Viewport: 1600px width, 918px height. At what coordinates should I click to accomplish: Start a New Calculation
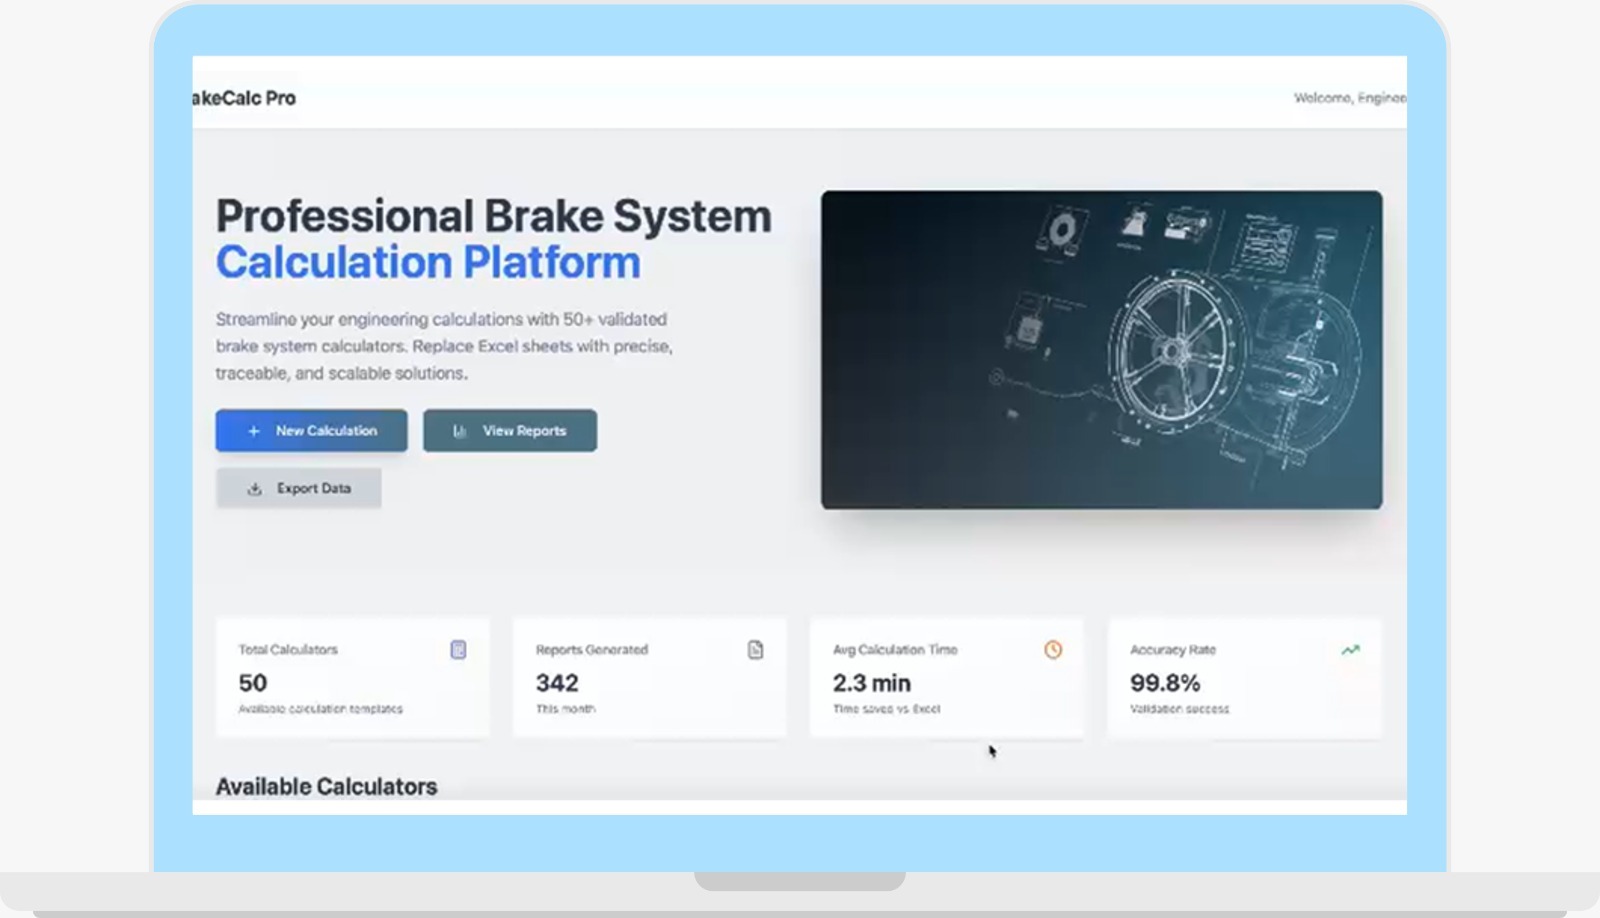[311, 431]
